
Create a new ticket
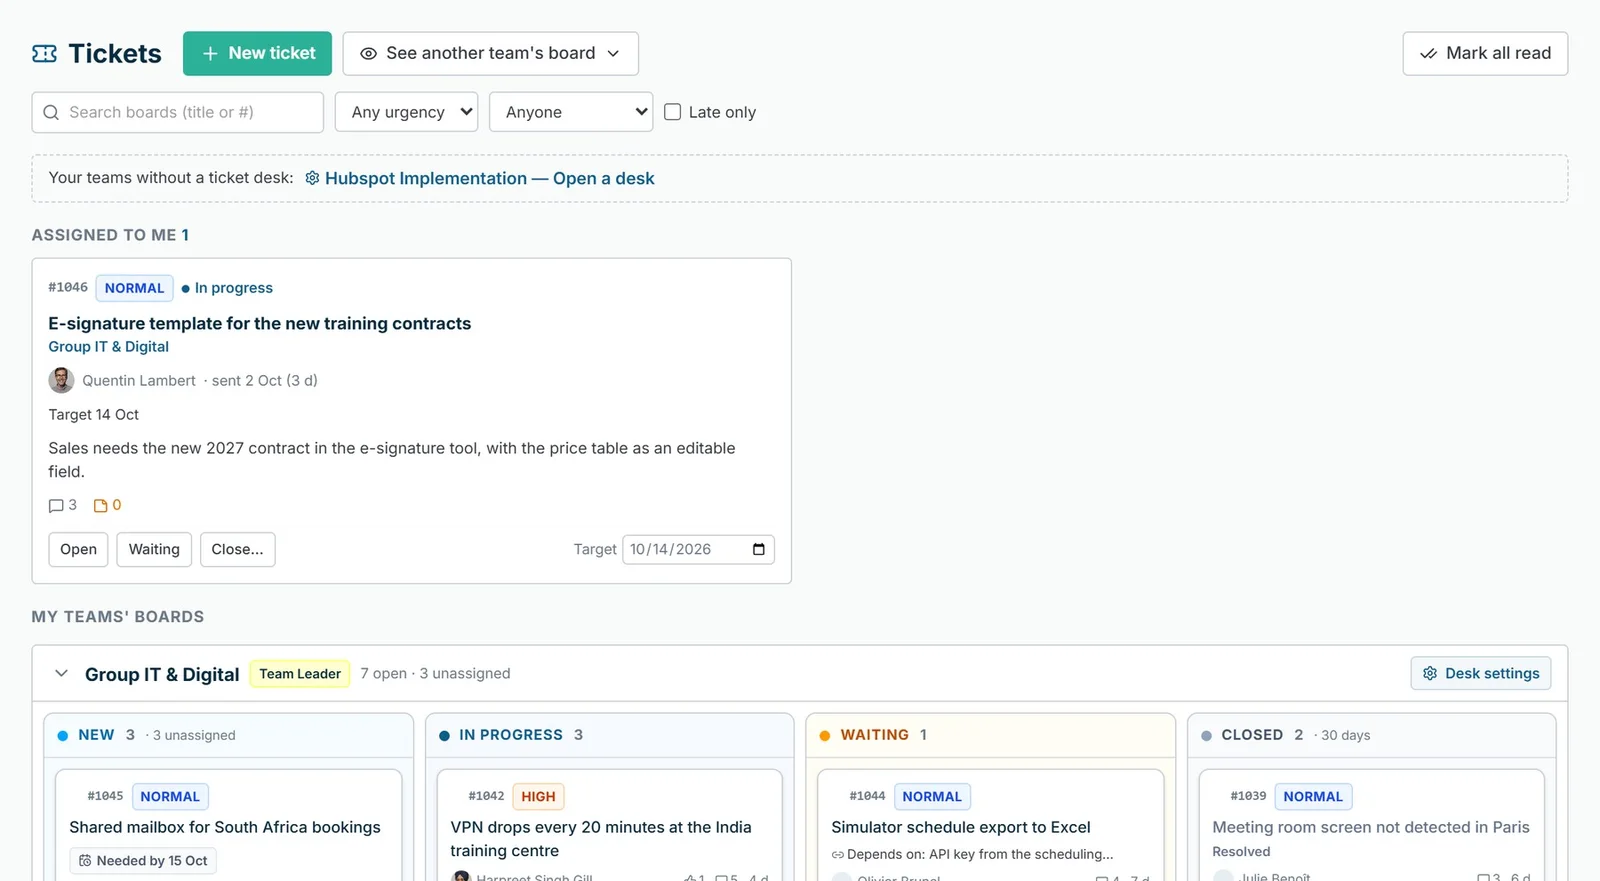(257, 53)
